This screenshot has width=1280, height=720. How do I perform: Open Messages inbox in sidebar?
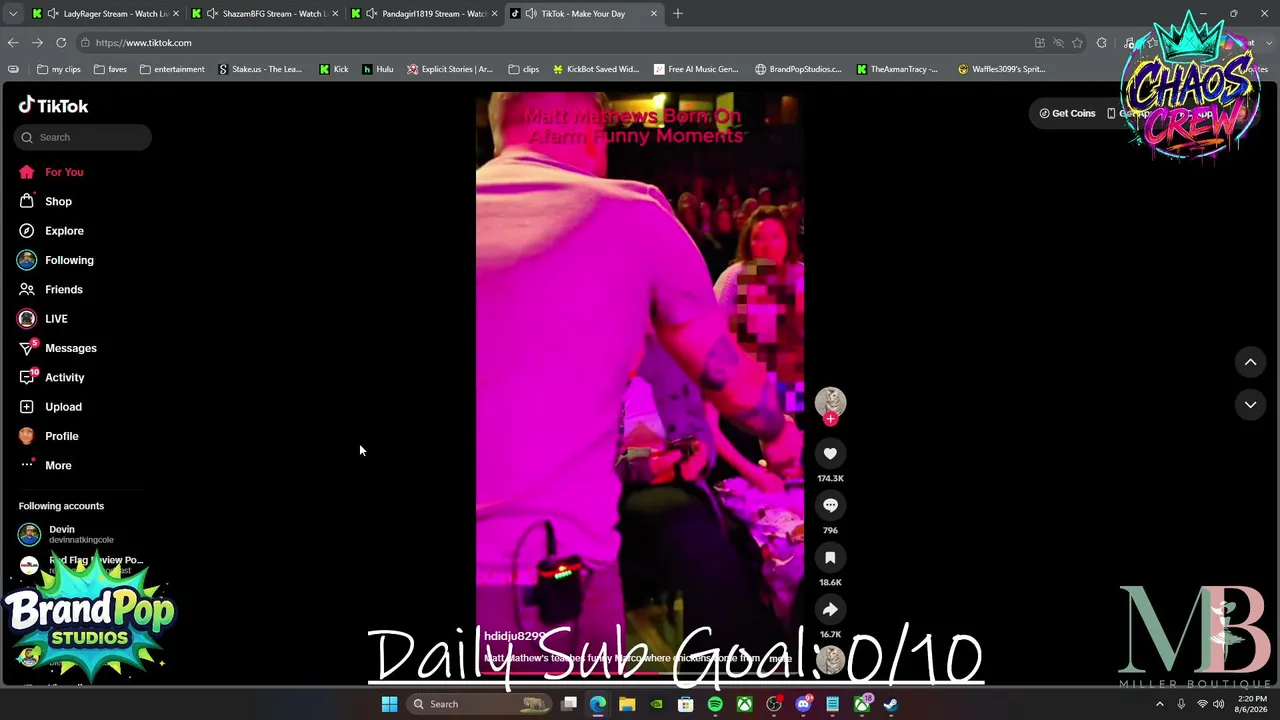[57, 348]
